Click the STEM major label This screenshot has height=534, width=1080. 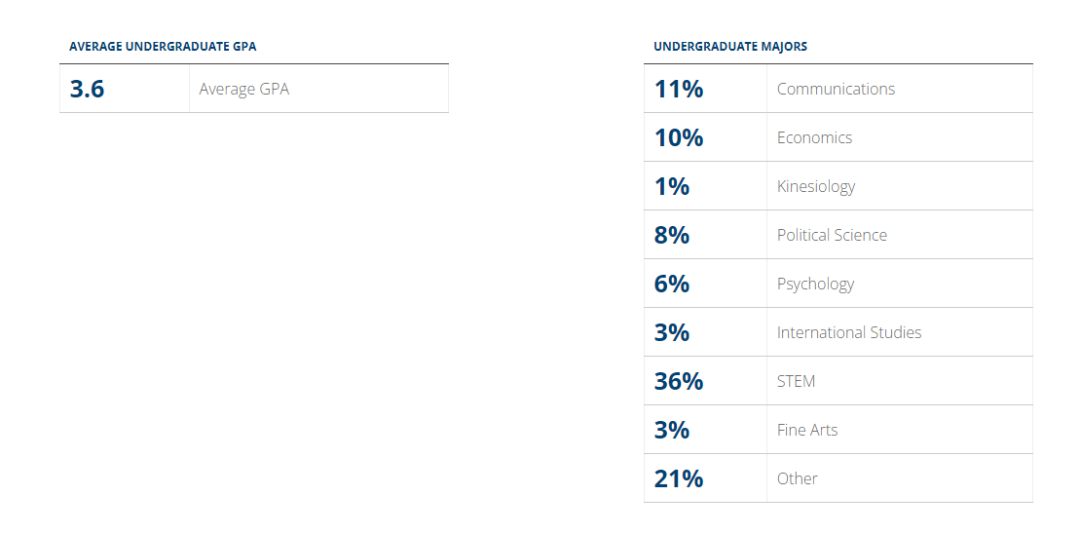796,381
